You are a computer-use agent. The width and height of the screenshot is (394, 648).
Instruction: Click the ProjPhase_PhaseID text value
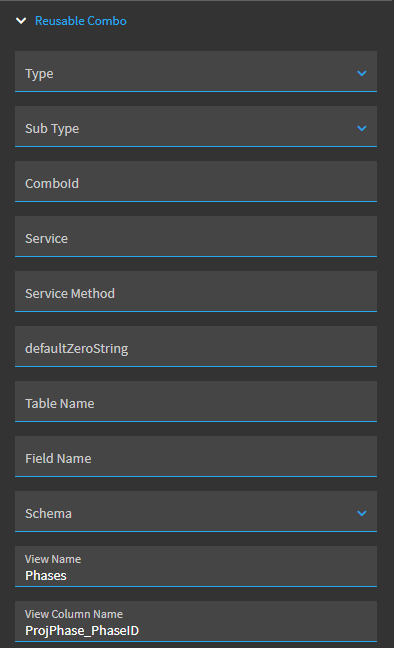(82, 631)
